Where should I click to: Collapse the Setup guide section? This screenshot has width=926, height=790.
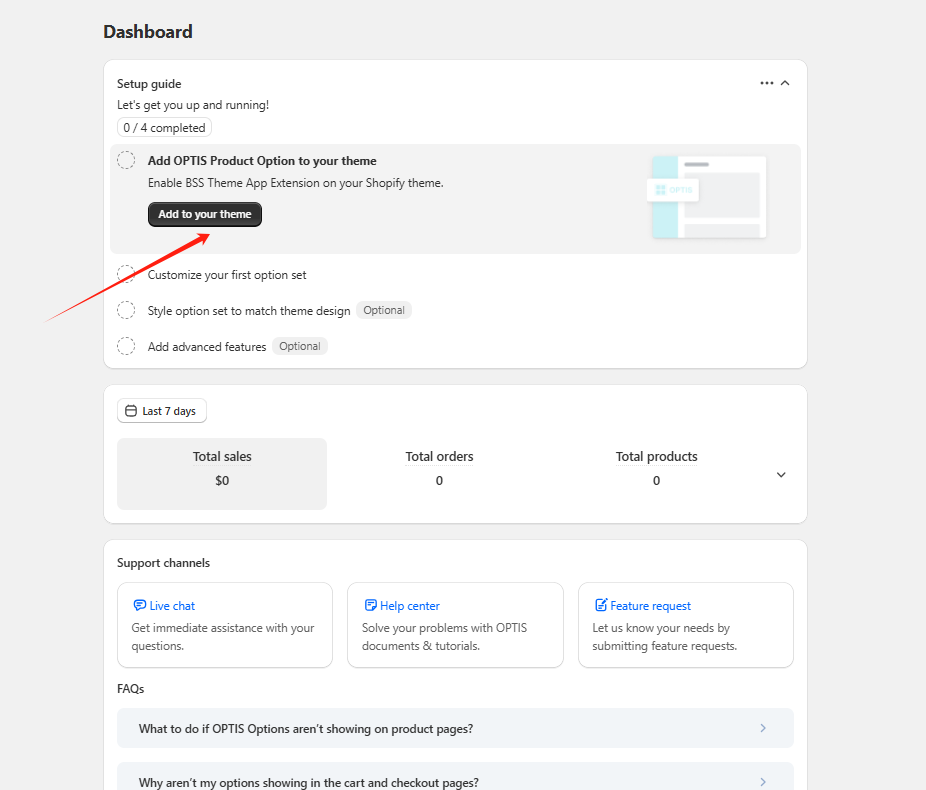point(786,83)
